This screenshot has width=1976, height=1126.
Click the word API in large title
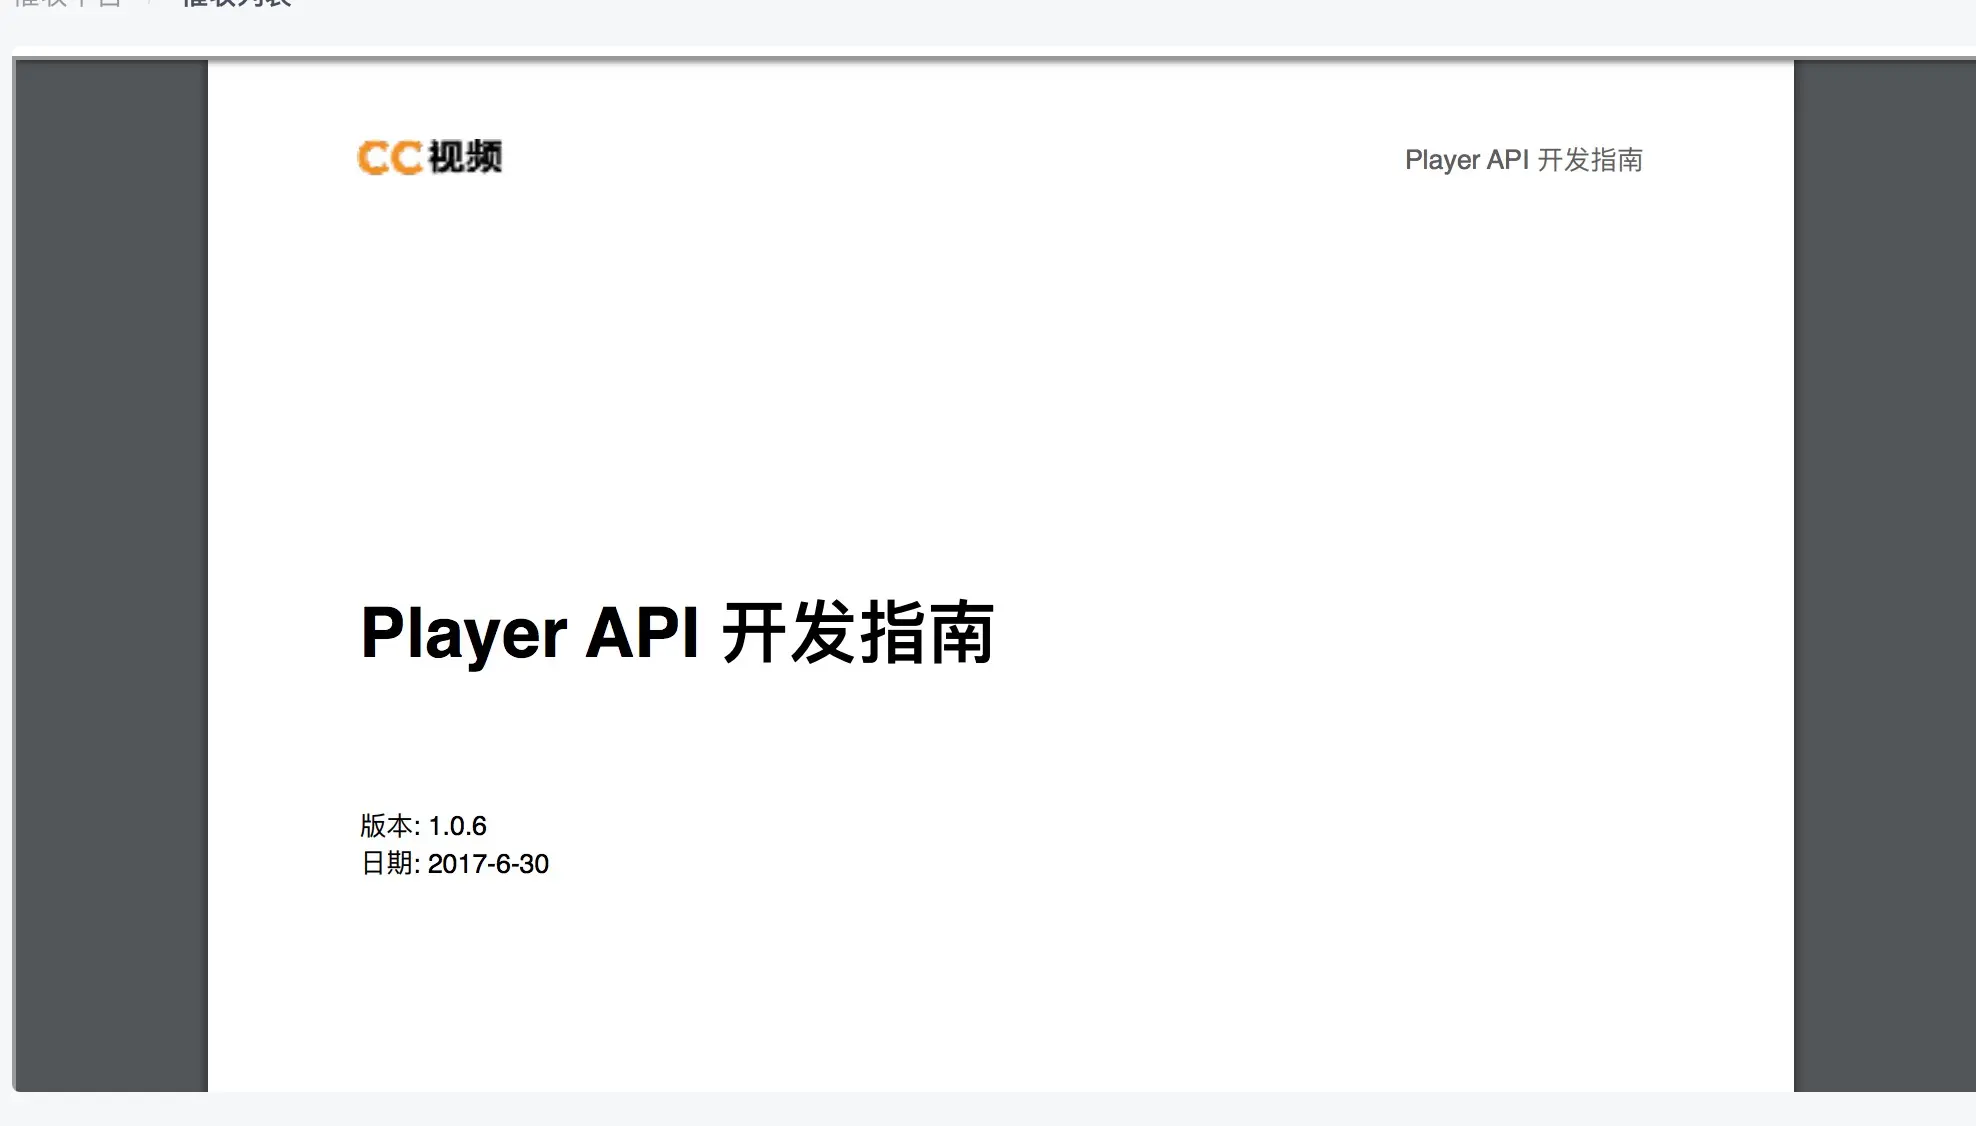click(x=641, y=633)
